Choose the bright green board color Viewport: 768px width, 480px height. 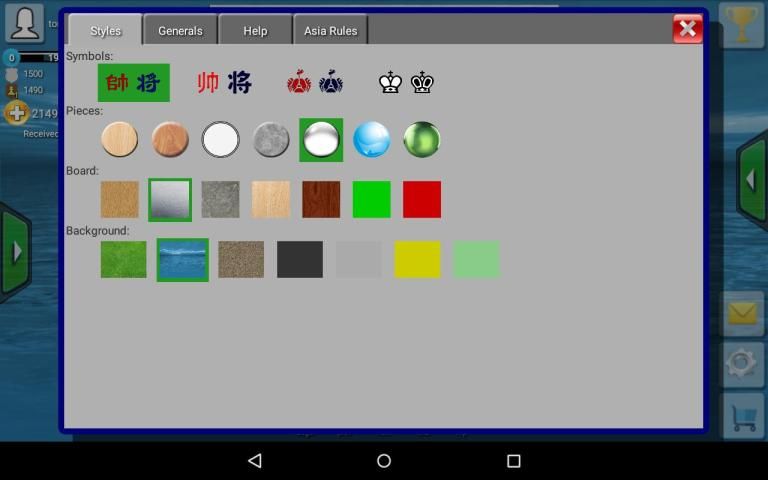coord(371,199)
